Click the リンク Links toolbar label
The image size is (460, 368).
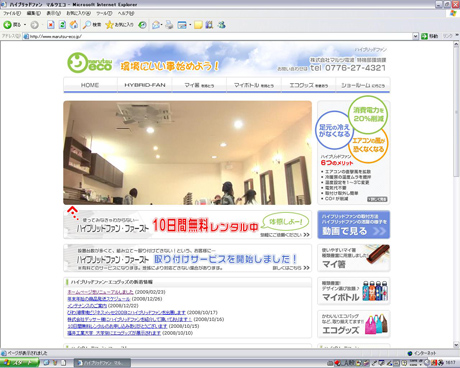(x=448, y=36)
